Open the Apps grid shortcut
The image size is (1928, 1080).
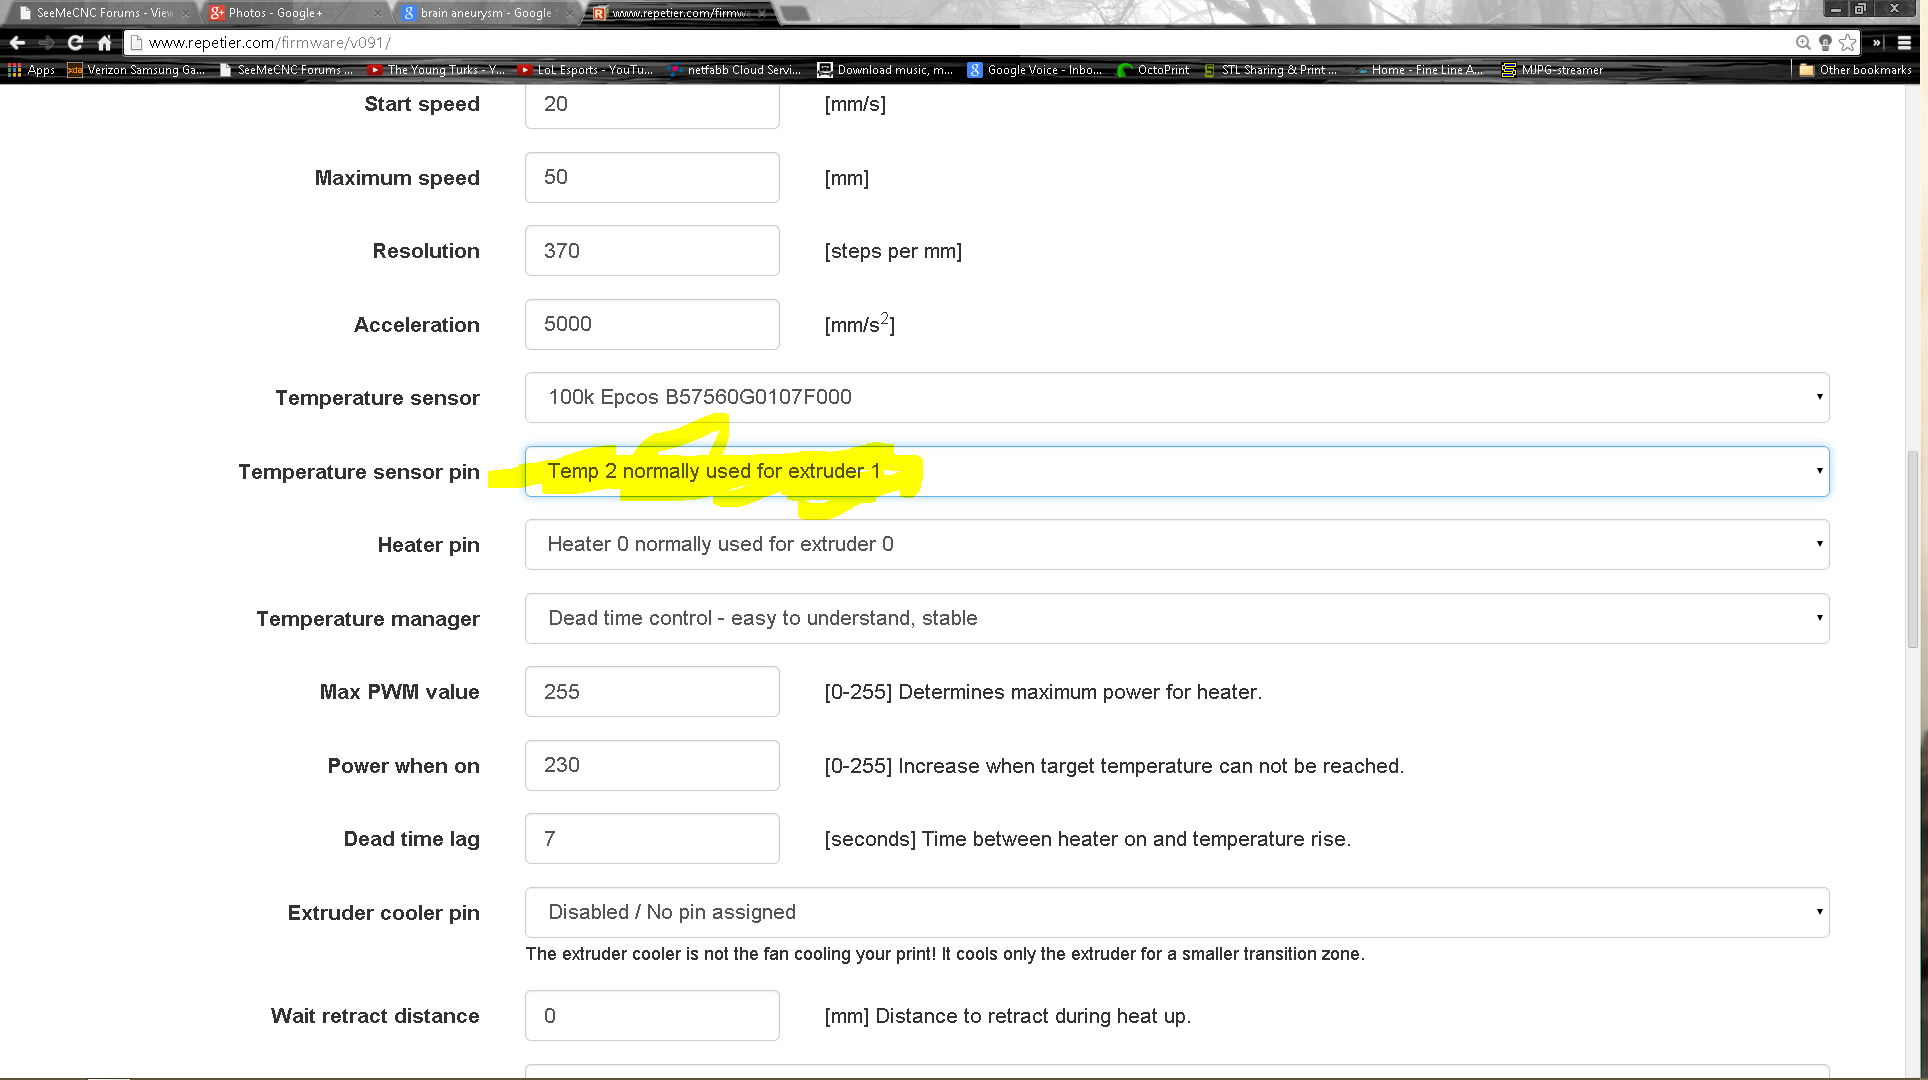[31, 70]
